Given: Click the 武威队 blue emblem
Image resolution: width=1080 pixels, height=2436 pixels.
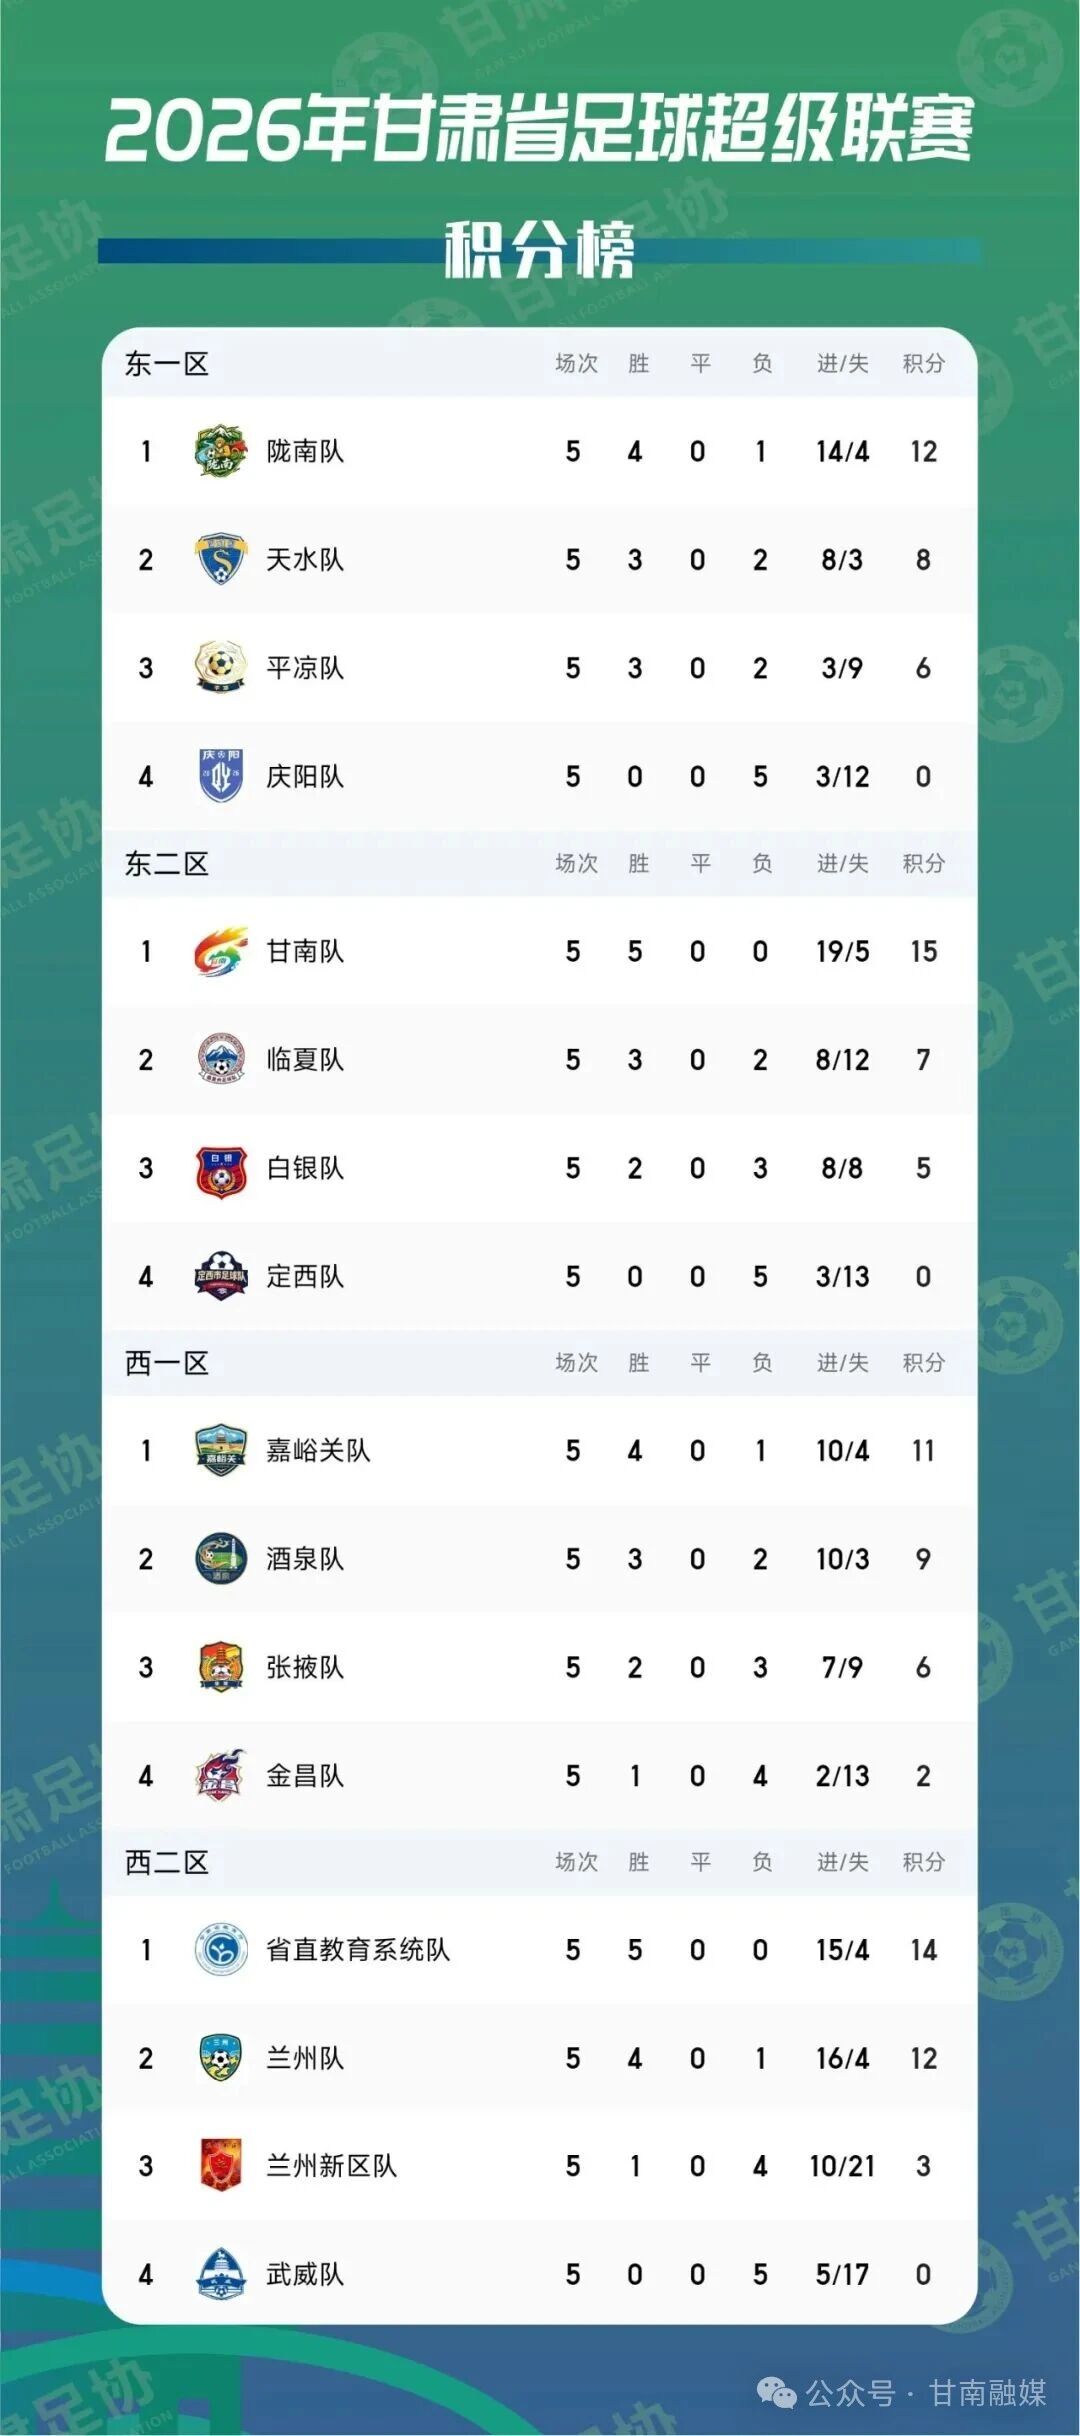Looking at the screenshot, I should [220, 2274].
